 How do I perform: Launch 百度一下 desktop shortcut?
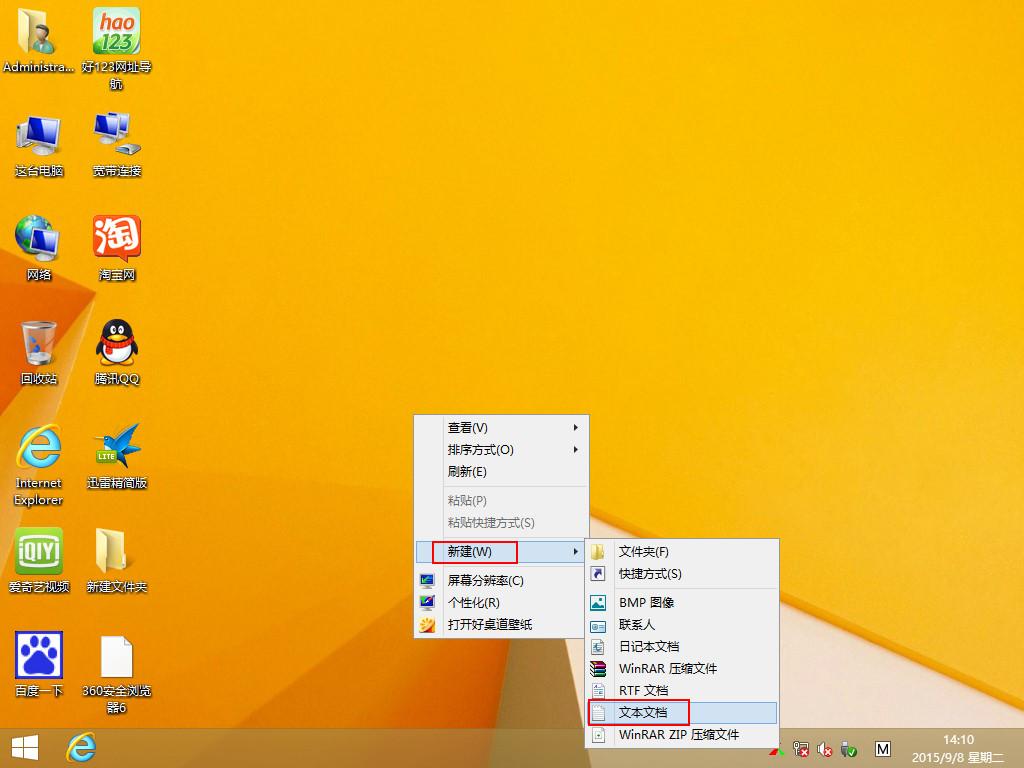[38, 655]
